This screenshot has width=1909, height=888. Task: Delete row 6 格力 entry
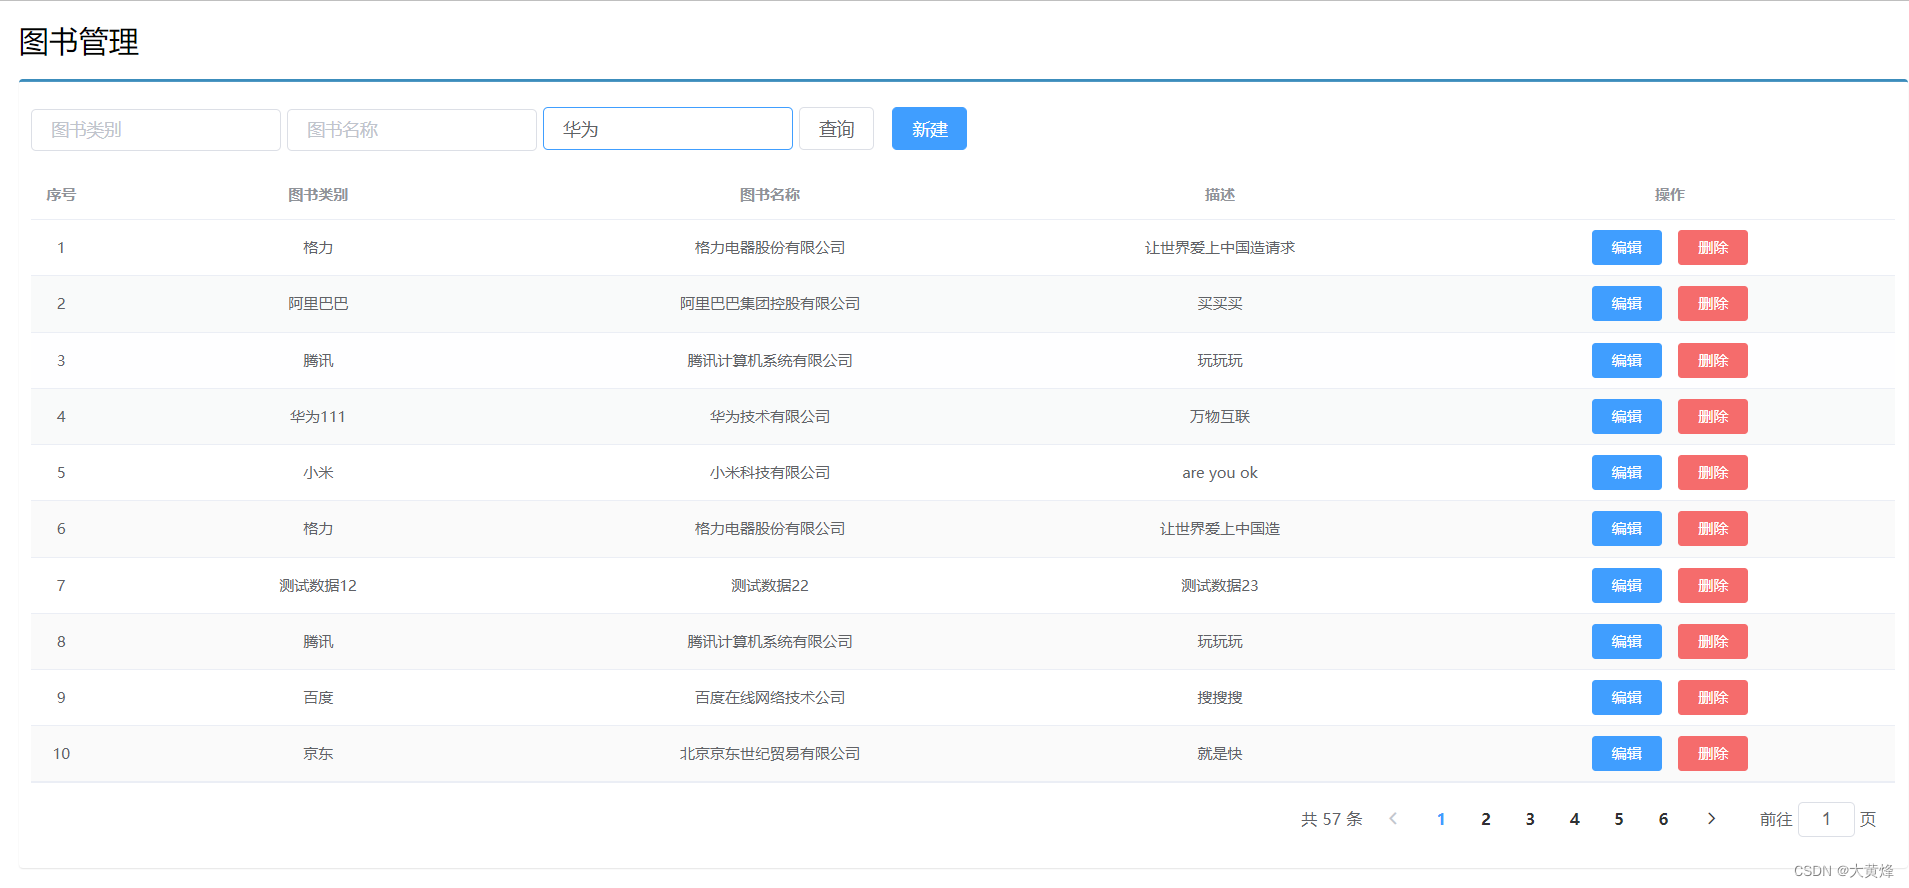tap(1712, 529)
